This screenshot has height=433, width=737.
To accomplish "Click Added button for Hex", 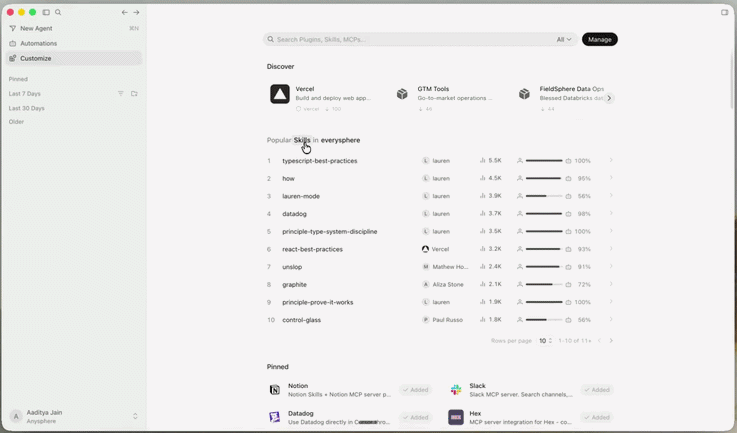I will (597, 417).
